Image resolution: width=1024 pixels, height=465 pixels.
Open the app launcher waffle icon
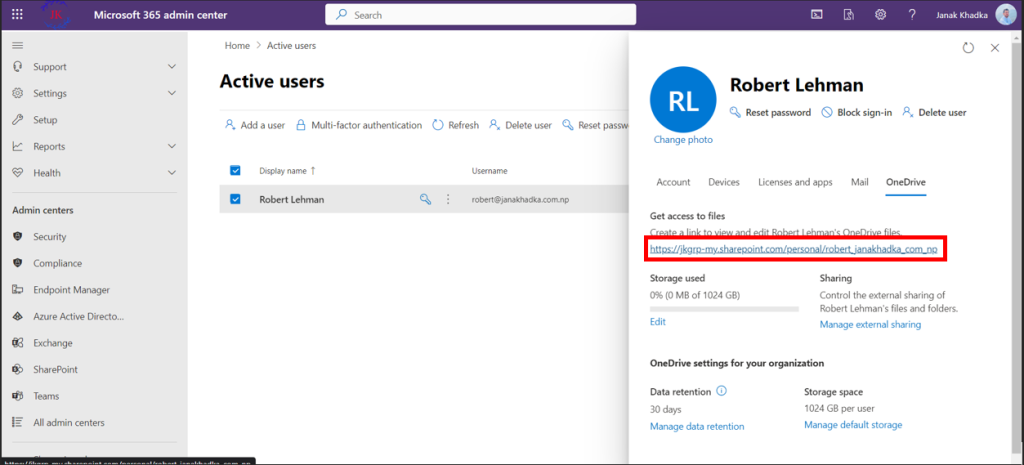click(x=18, y=14)
